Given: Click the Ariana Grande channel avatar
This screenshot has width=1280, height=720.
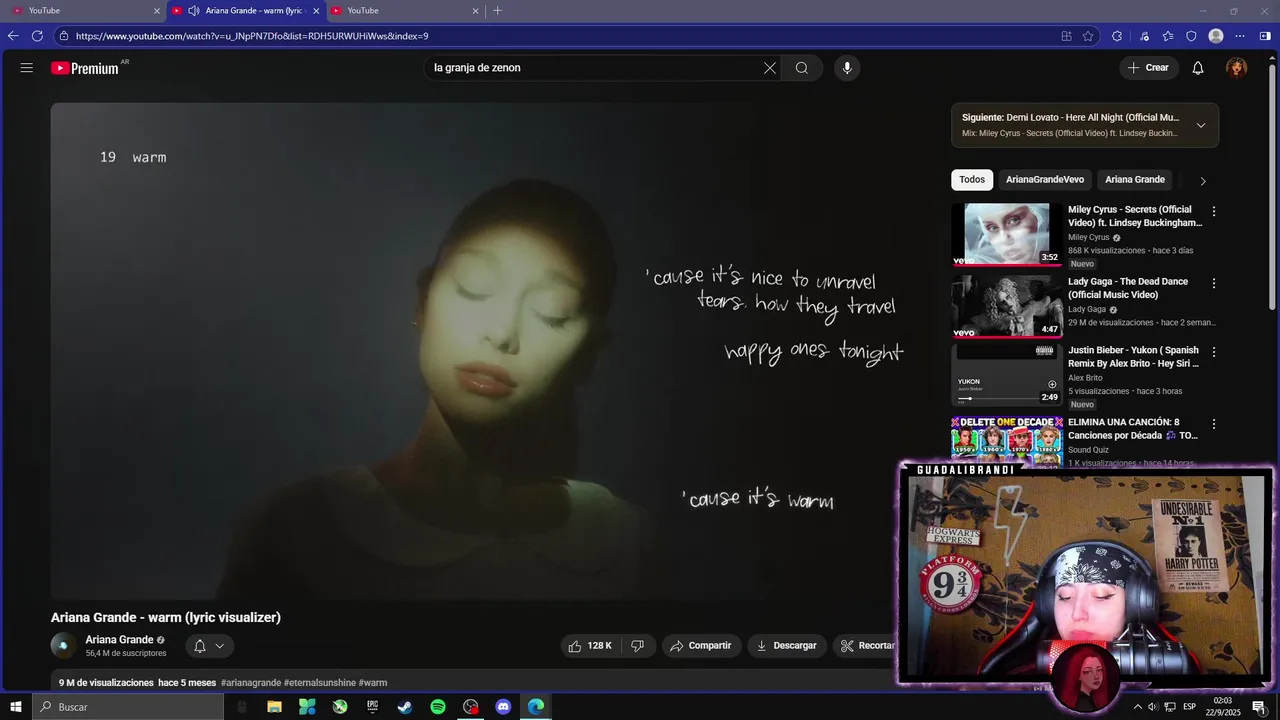Looking at the screenshot, I should tap(63, 646).
